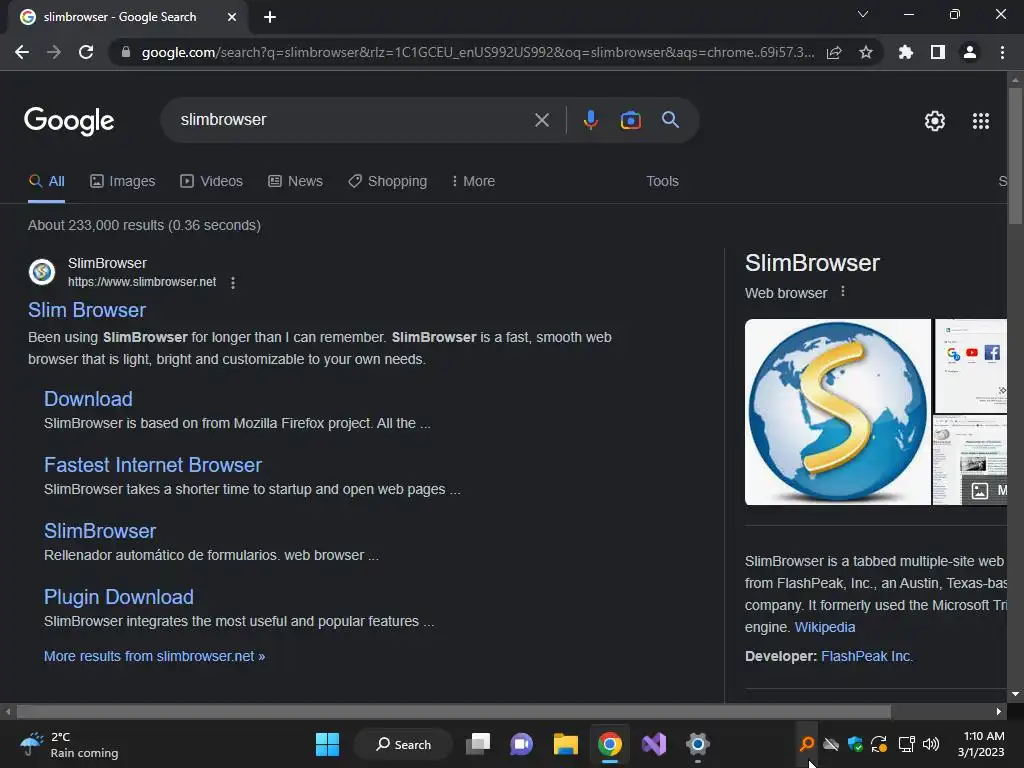Open Google quick settings gear
The width and height of the screenshot is (1024, 768).
tap(935, 121)
